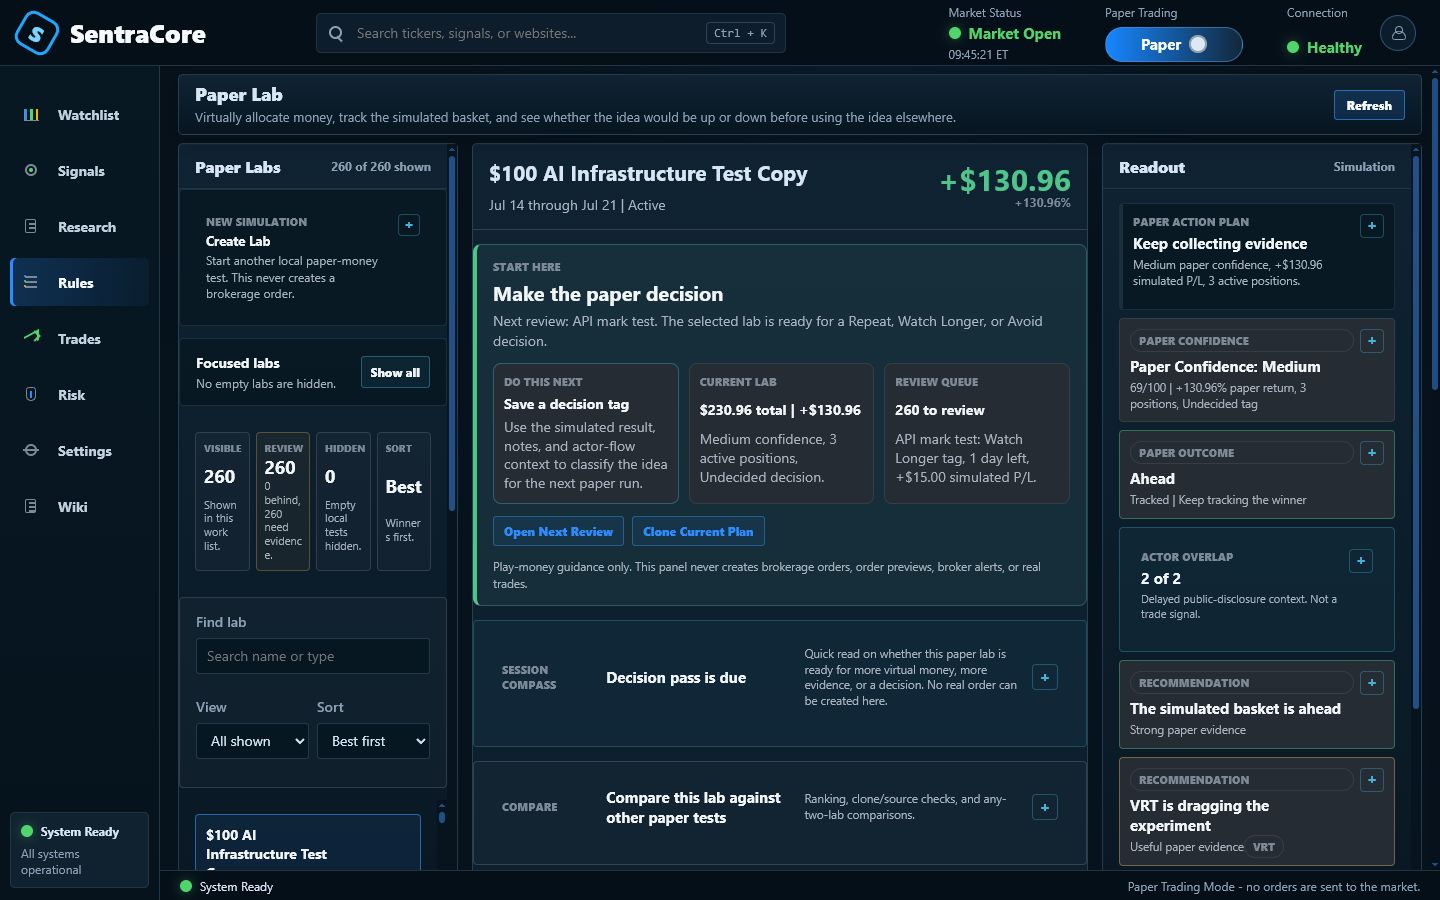Expand the Compare section

1045,807
